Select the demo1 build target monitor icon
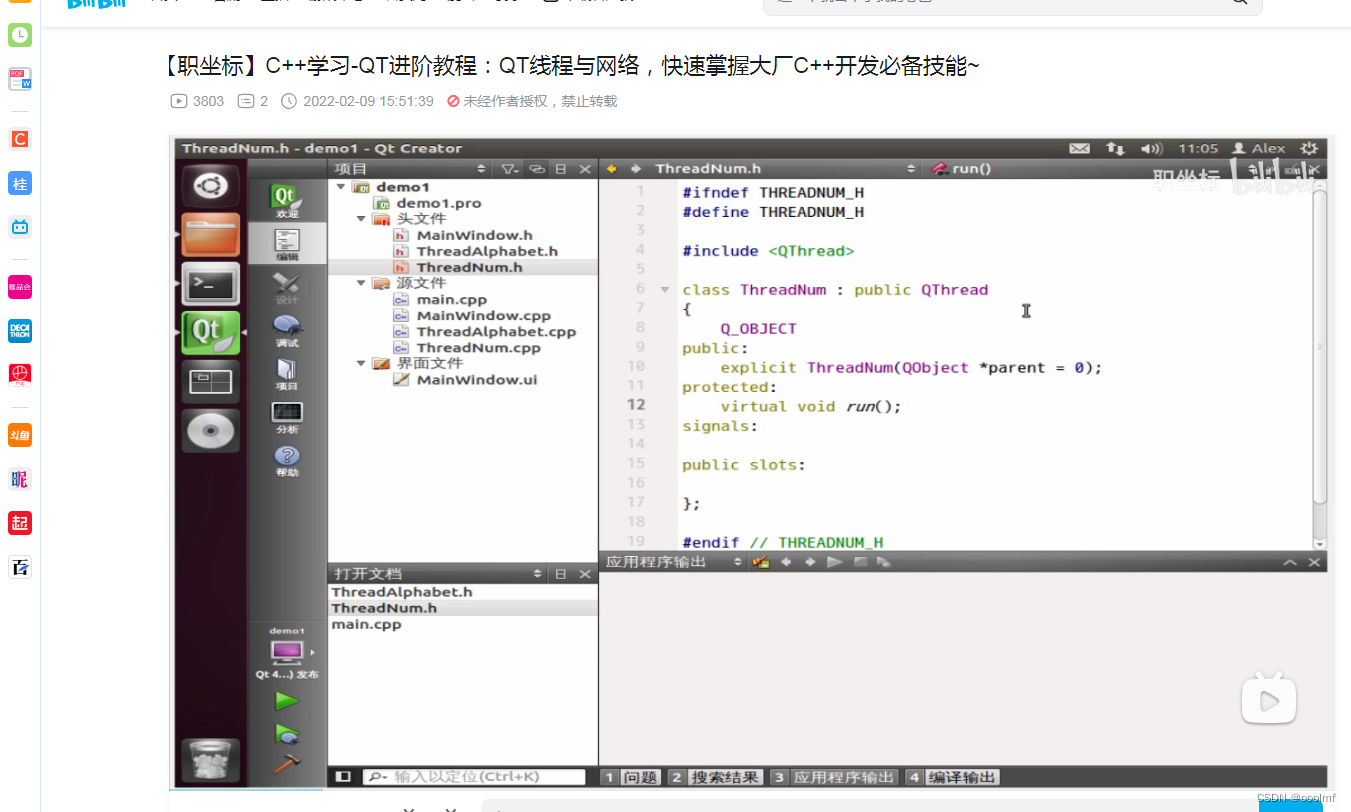The width and height of the screenshot is (1351, 812). point(287,651)
